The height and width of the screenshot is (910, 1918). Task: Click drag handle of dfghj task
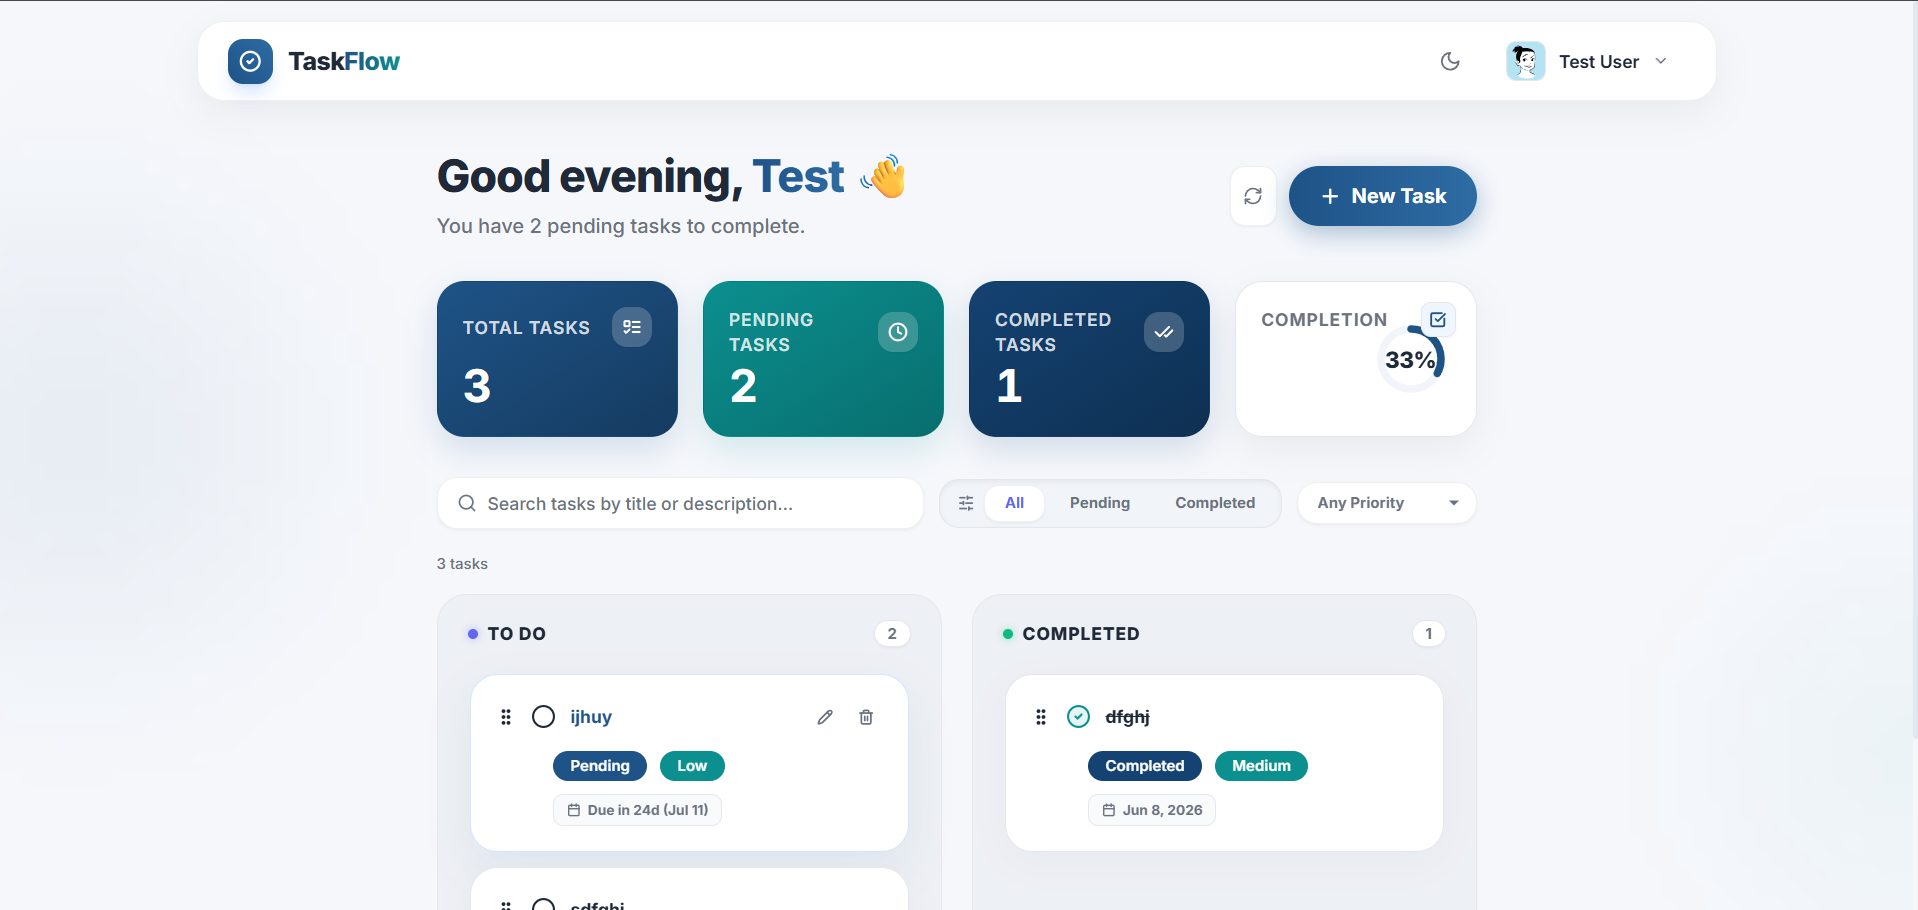pos(1041,717)
